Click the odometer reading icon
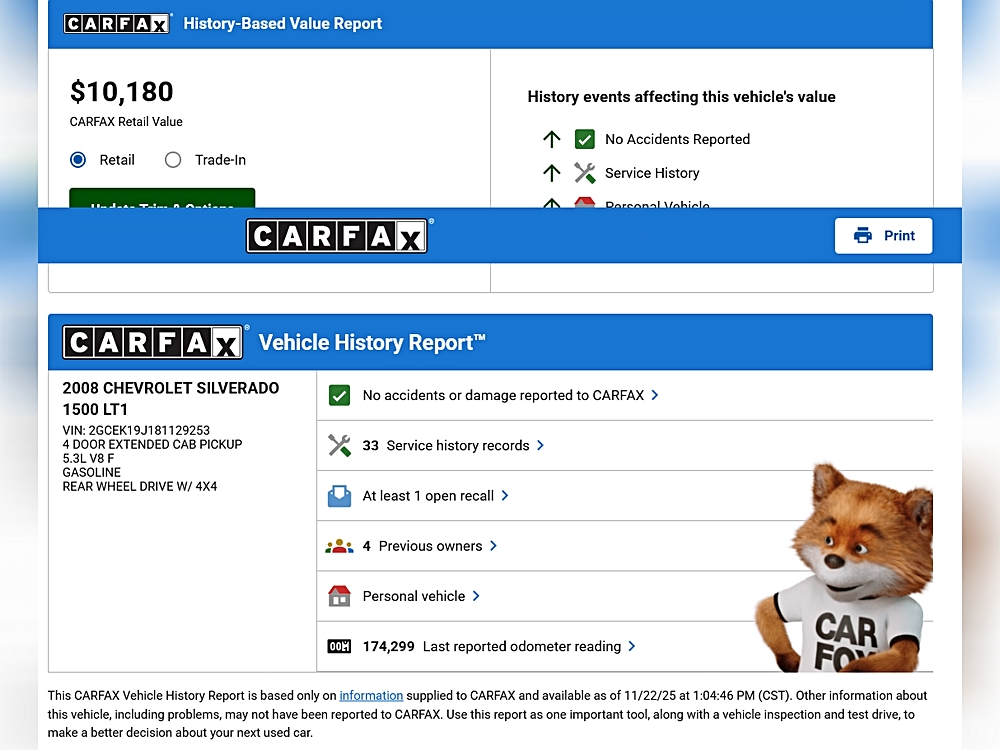This screenshot has width=1000, height=750. tap(340, 647)
